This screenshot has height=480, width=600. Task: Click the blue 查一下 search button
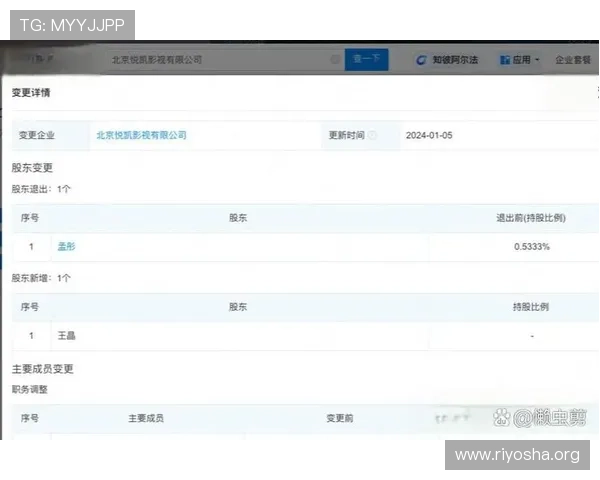[366, 59]
